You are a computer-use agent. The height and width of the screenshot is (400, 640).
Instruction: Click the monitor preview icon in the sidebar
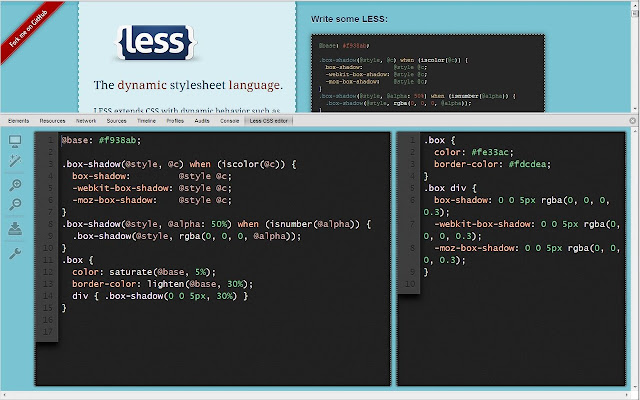pos(15,141)
